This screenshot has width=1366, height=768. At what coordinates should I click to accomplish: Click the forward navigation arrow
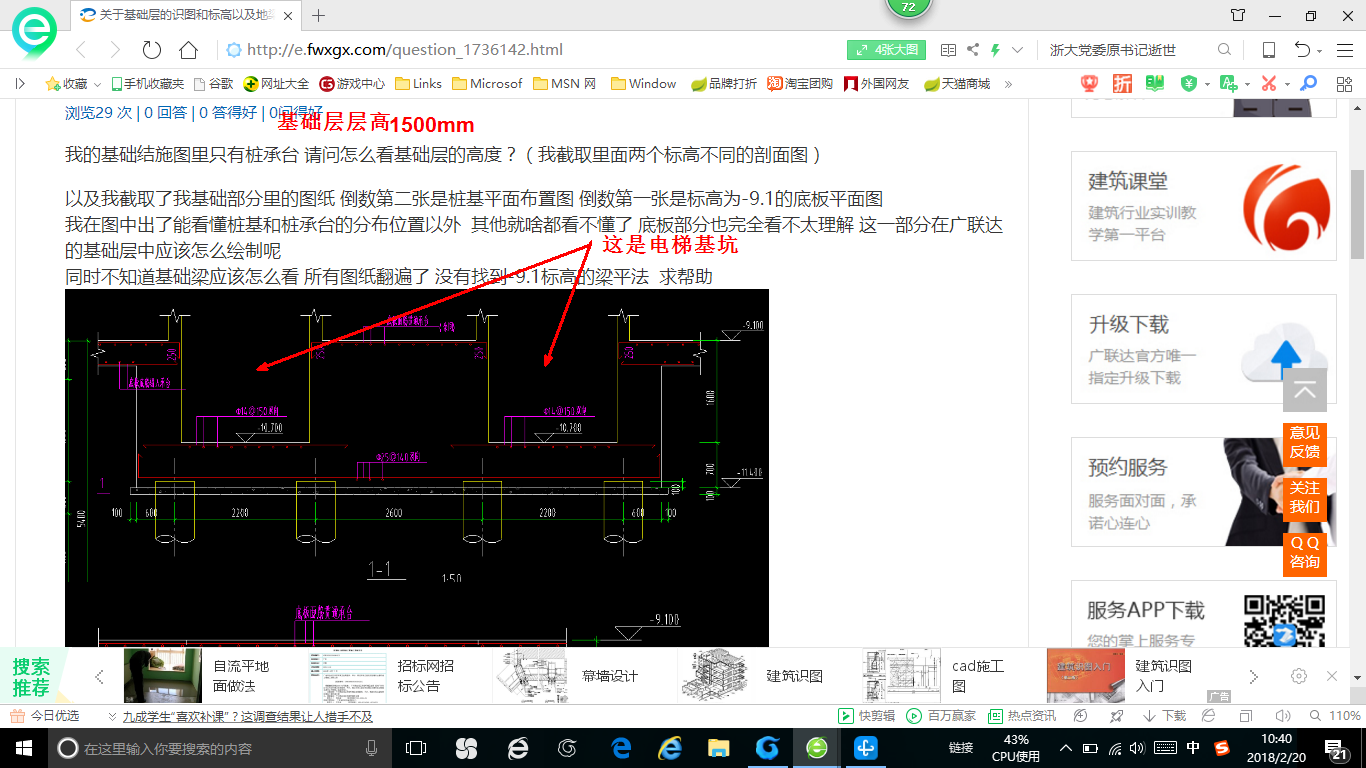pyautogui.click(x=115, y=50)
